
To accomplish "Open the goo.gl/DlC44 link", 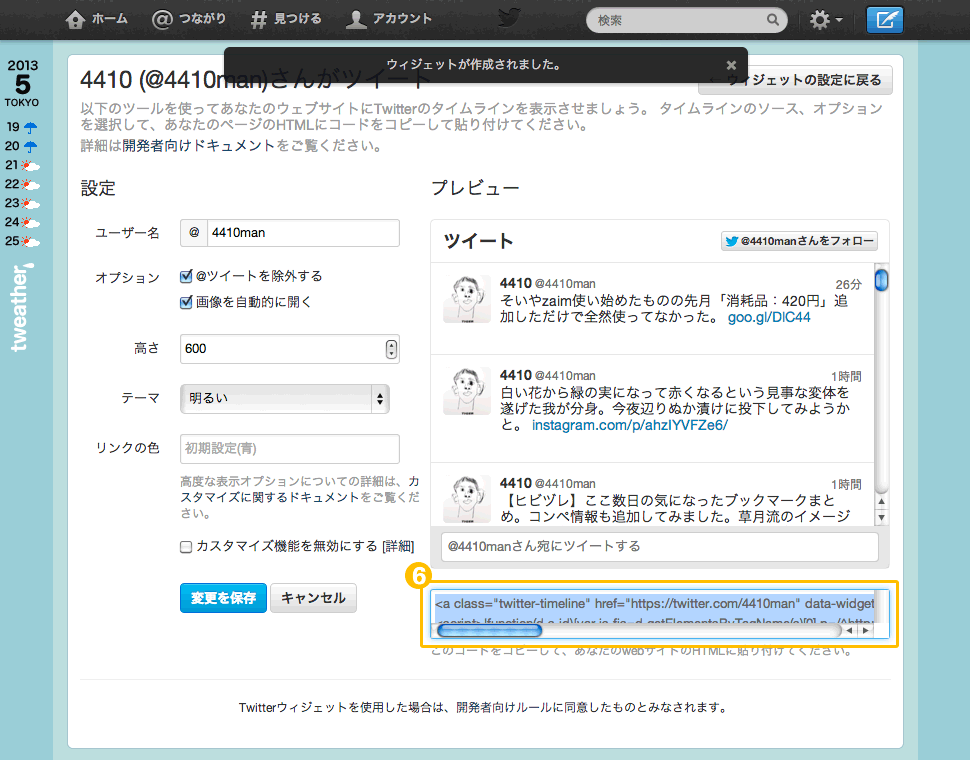I will (x=769, y=318).
